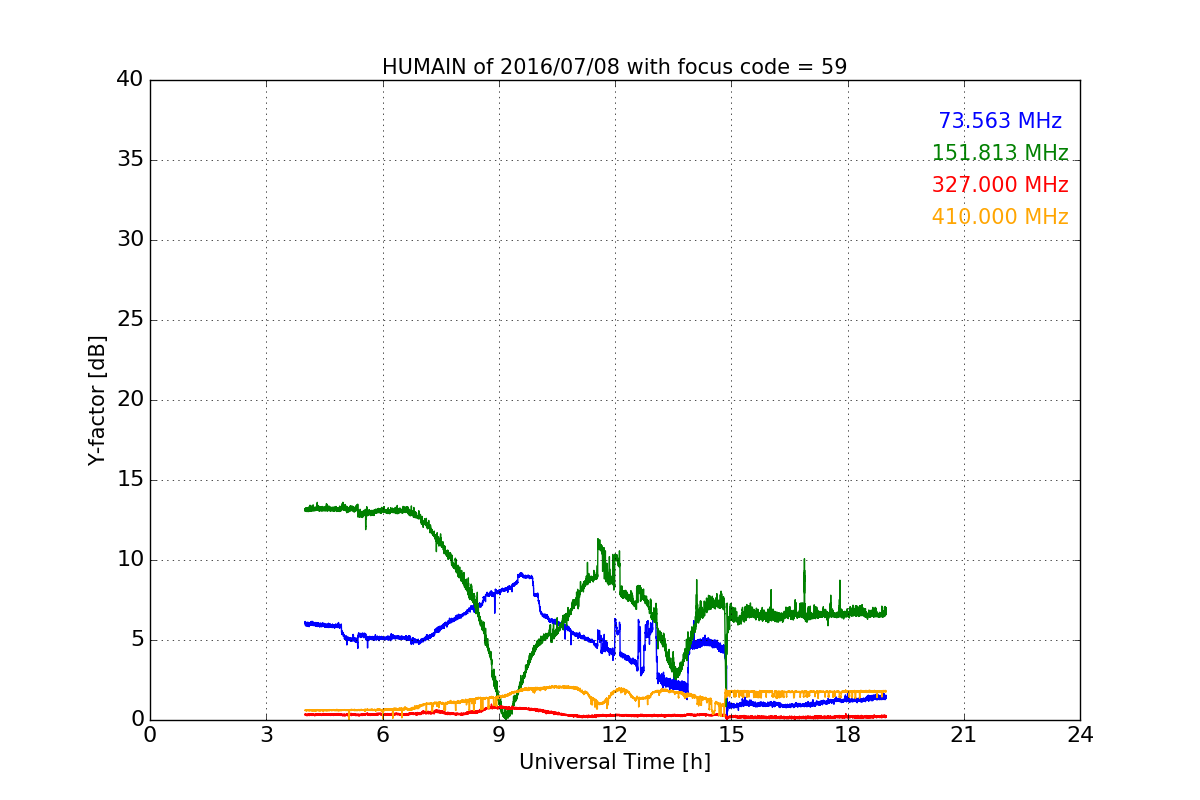The height and width of the screenshot is (800, 1200).
Task: Click the y-axis tick label 10
Action: tap(129, 560)
